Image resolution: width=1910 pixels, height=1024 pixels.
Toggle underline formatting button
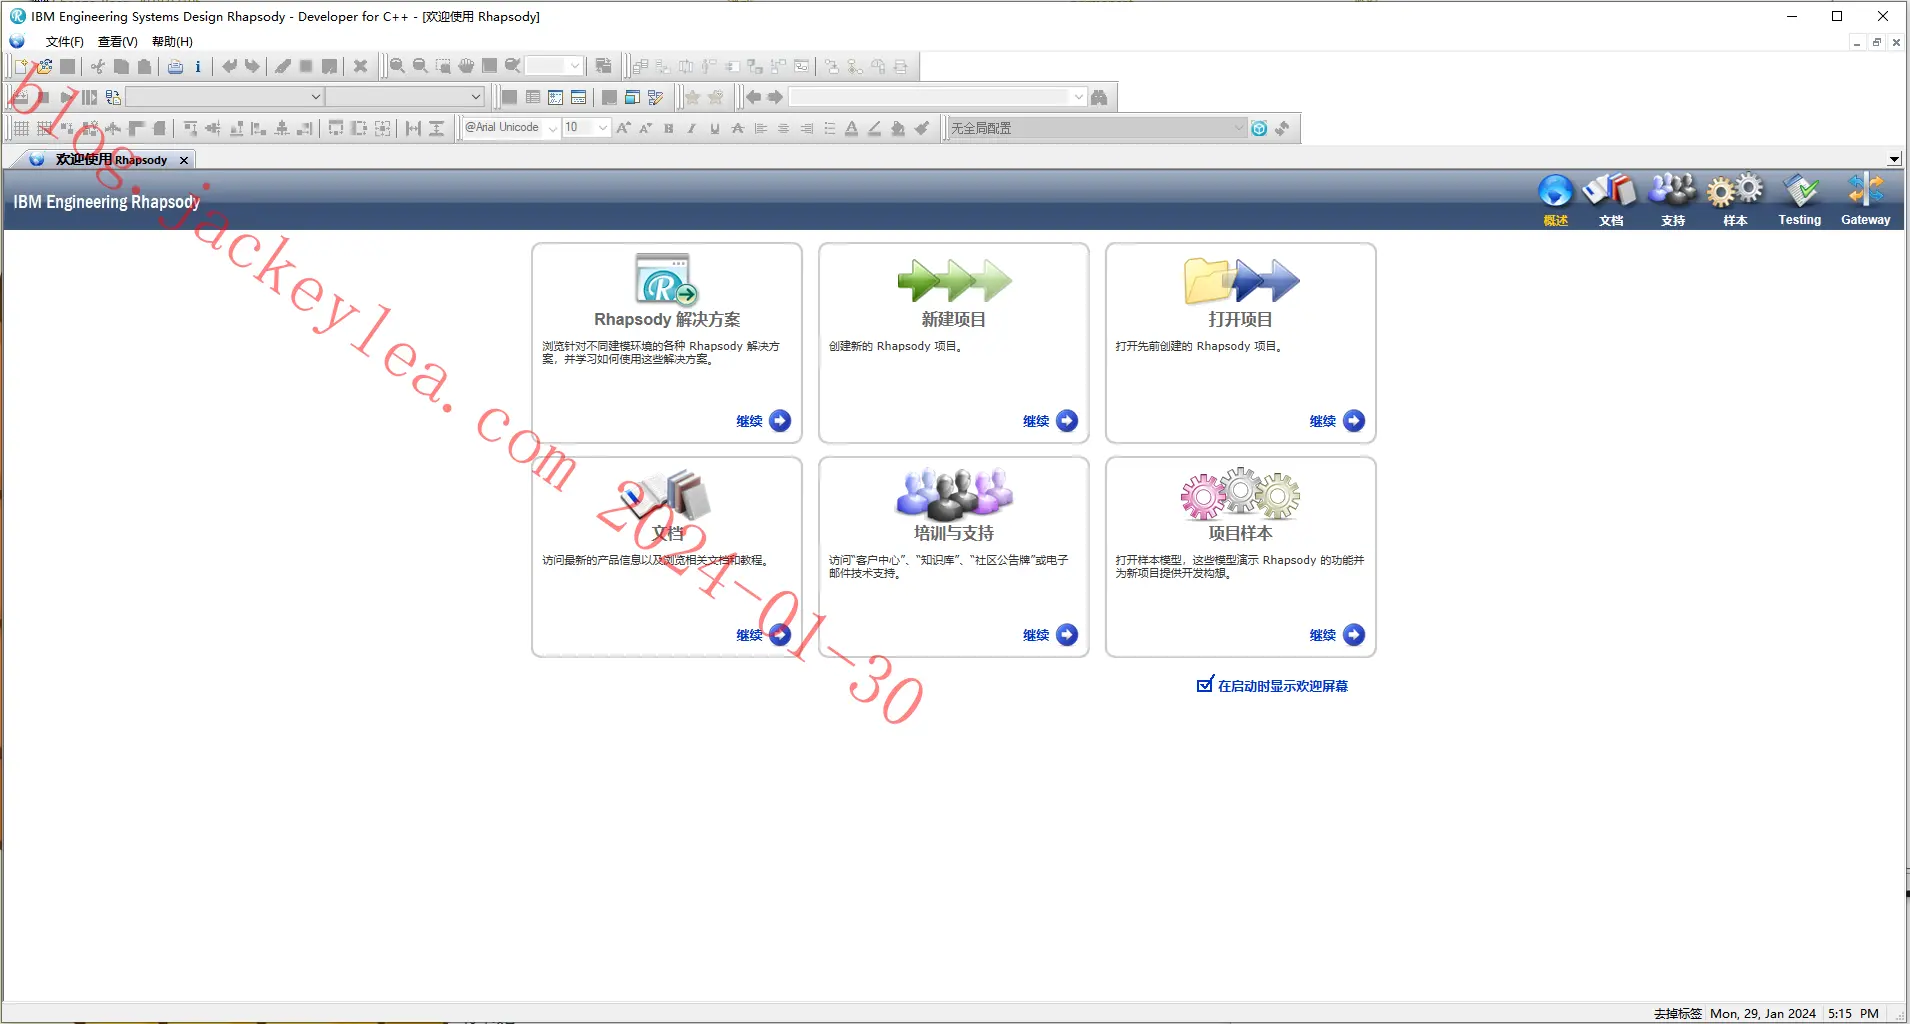point(714,128)
